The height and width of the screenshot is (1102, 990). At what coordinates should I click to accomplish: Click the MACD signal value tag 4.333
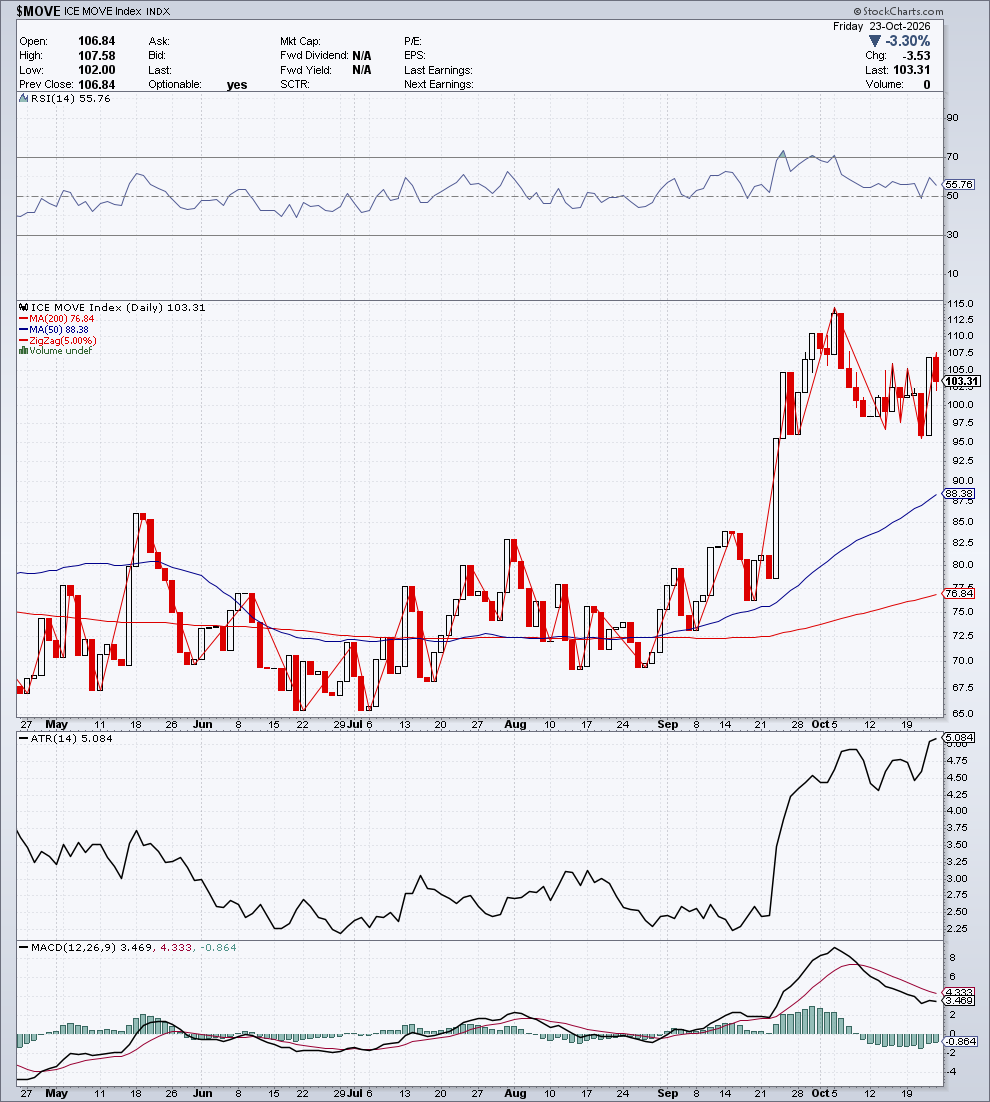click(959, 992)
